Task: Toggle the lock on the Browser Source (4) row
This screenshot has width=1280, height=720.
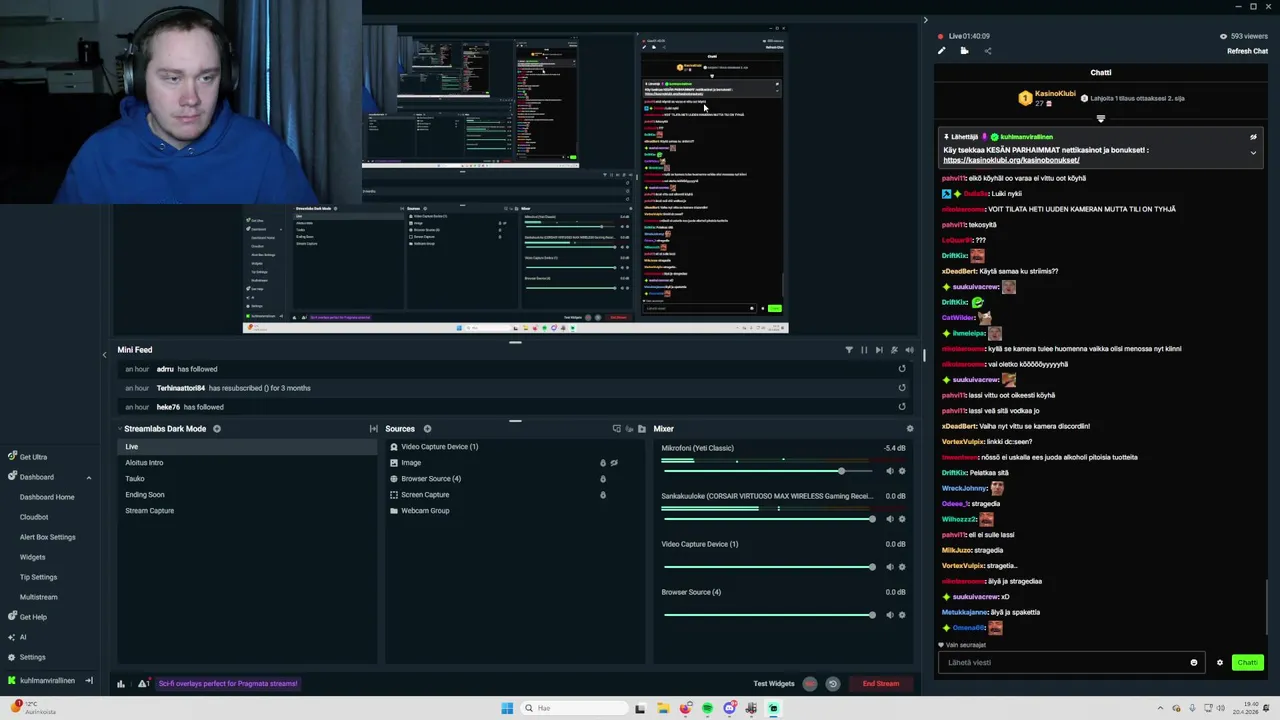Action: tap(603, 479)
